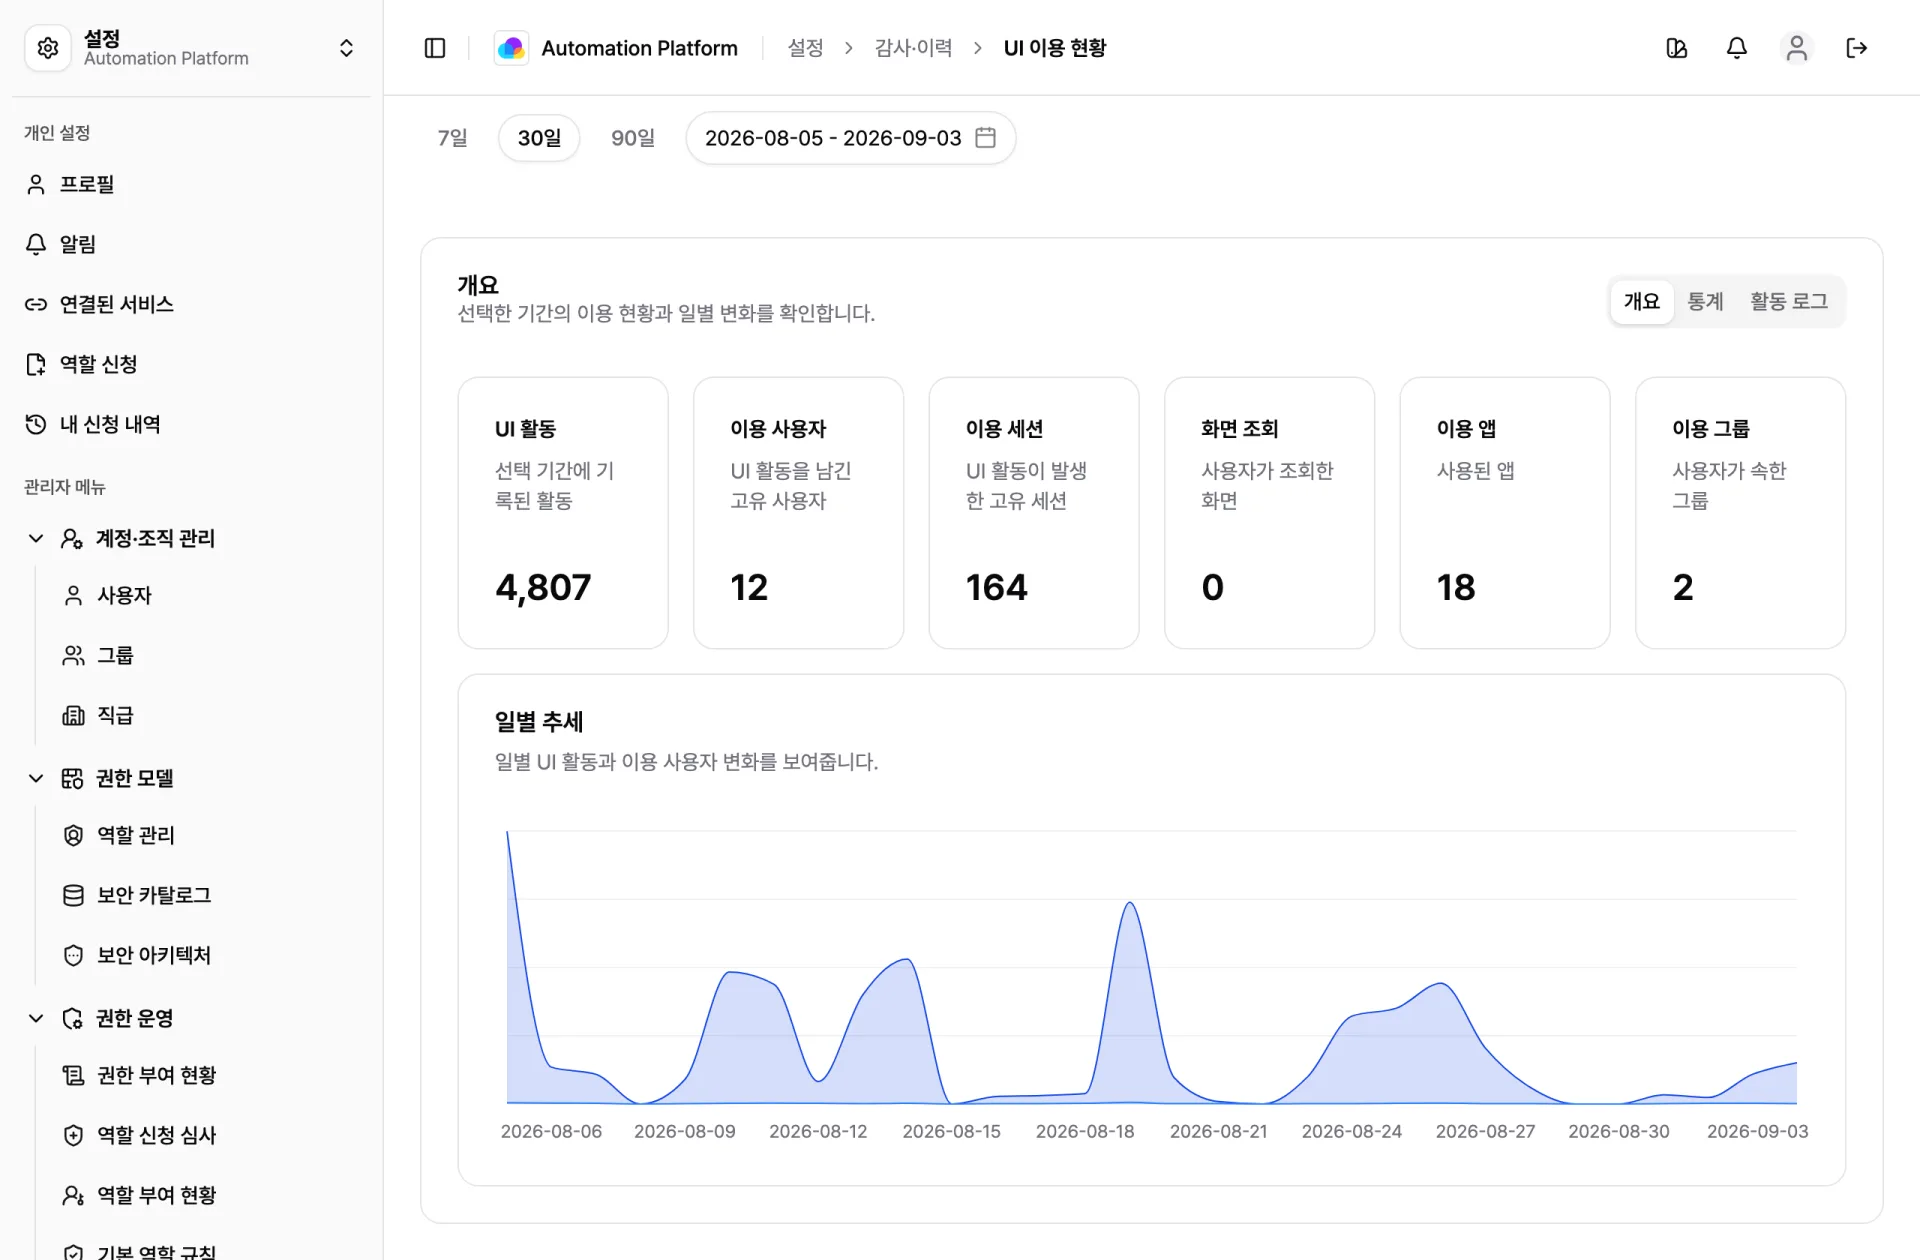Click the UI 활동 card showing 4,807
Screen dimensions: 1920x1260
(563, 513)
